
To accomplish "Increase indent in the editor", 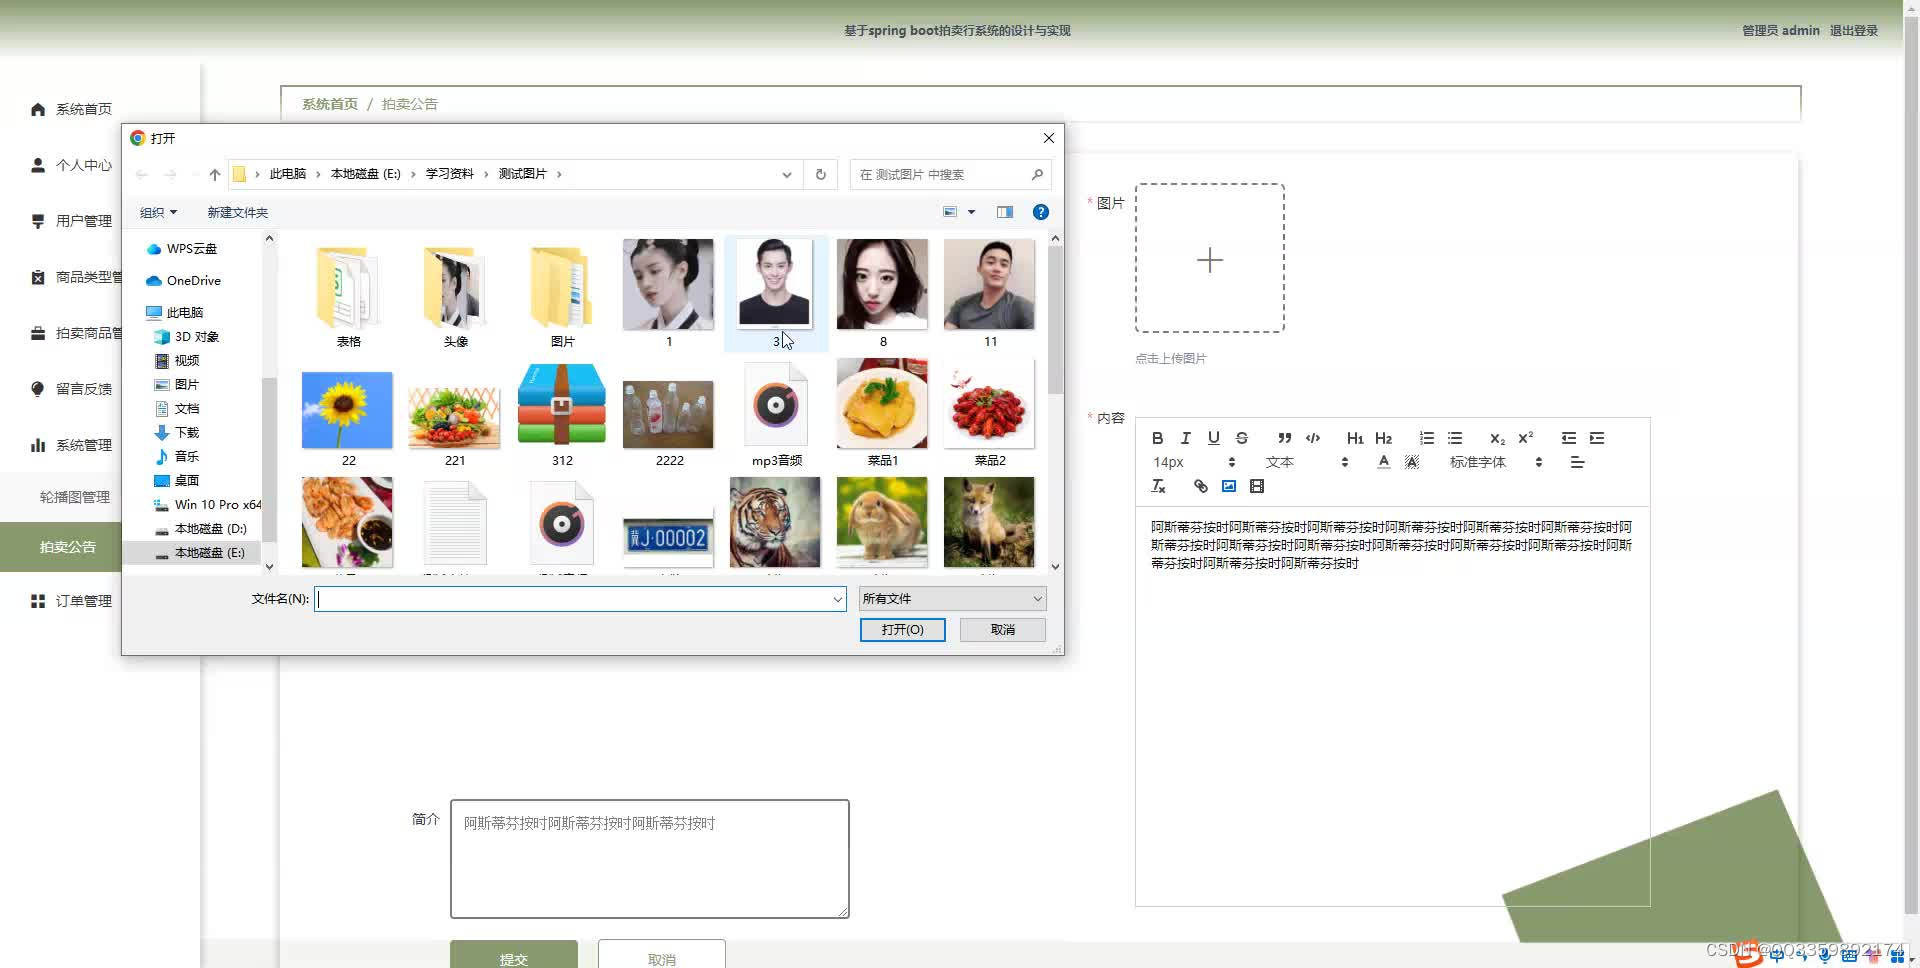I will 1596,438.
